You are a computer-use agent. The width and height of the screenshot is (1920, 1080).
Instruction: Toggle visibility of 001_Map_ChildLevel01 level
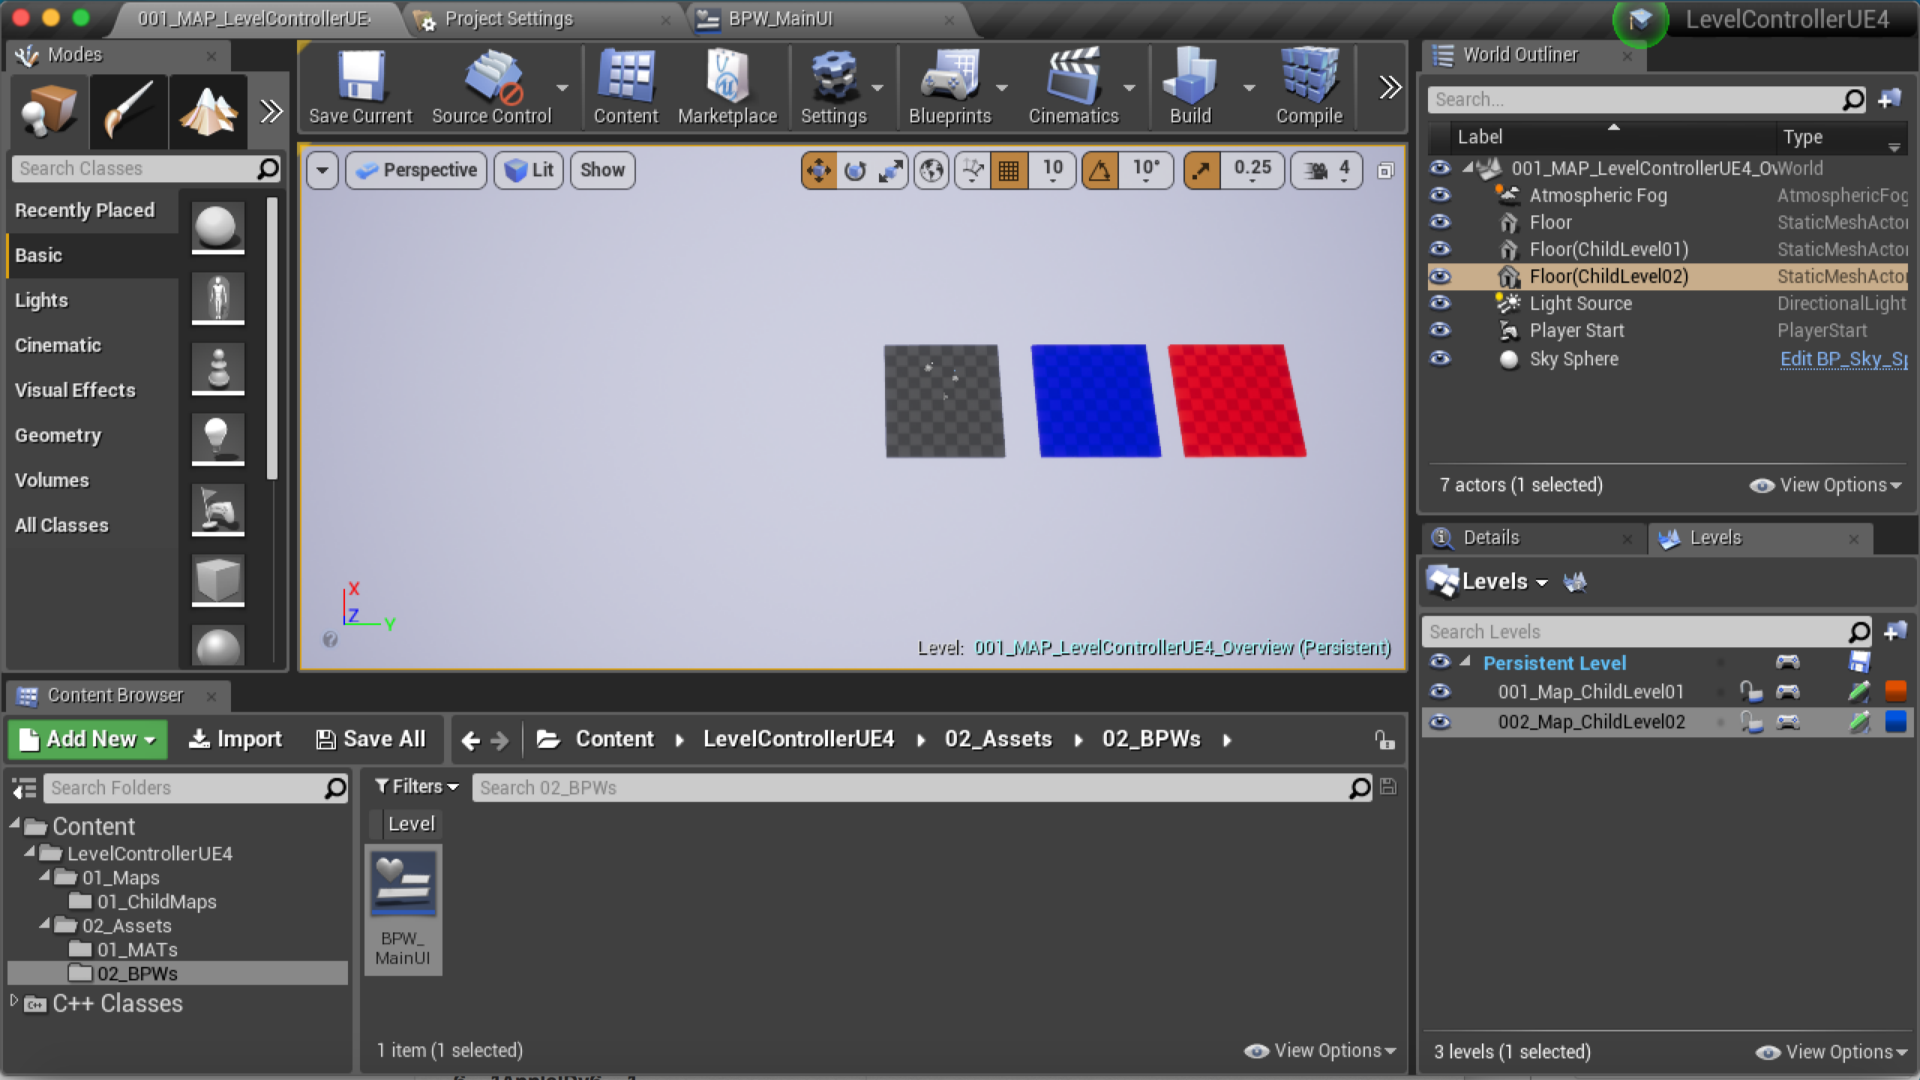[x=1440, y=692]
